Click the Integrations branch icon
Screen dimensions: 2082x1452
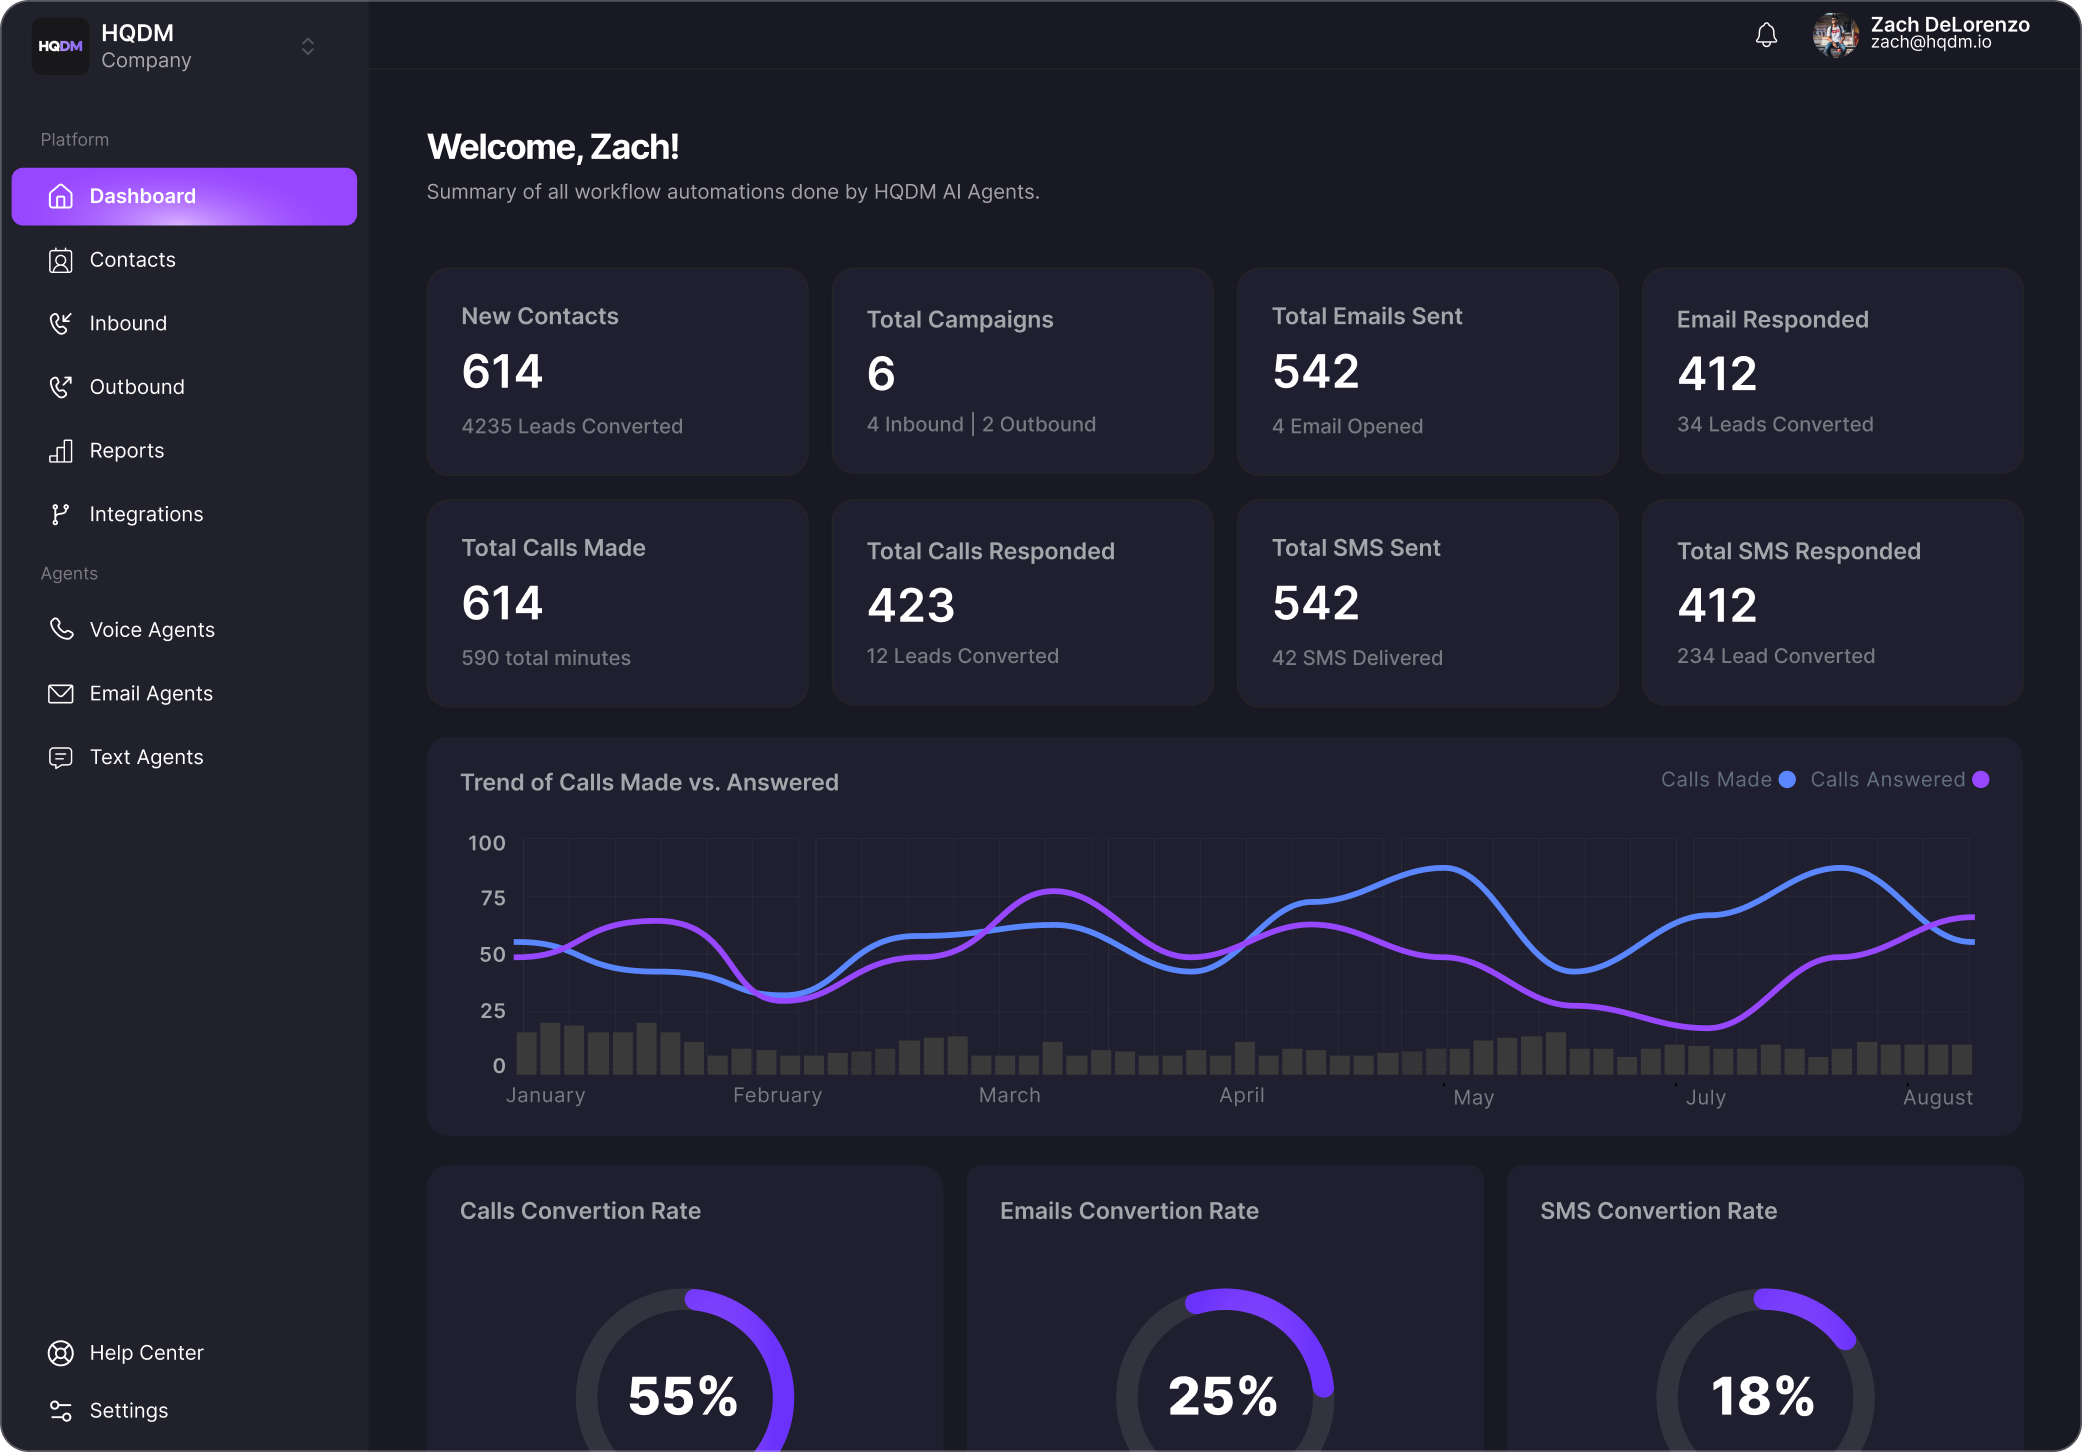[x=61, y=514]
